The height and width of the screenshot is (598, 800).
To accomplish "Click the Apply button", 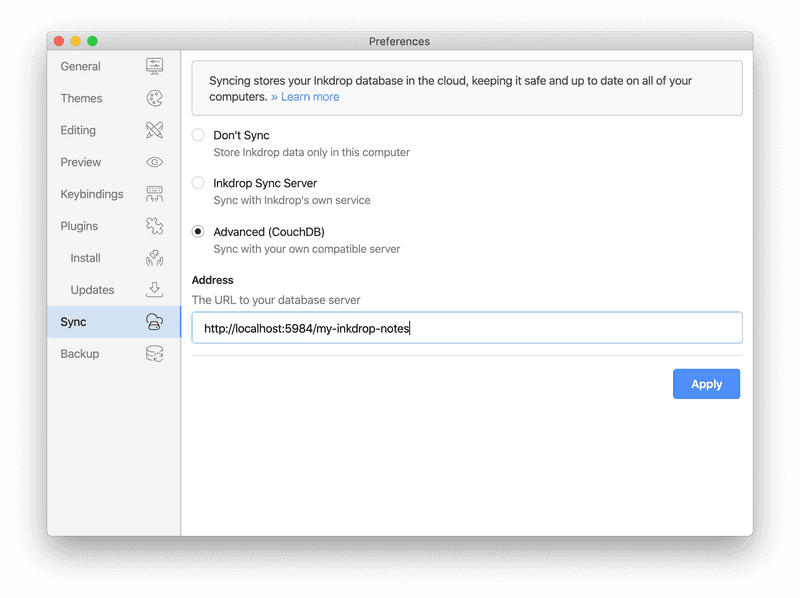I will pos(706,384).
